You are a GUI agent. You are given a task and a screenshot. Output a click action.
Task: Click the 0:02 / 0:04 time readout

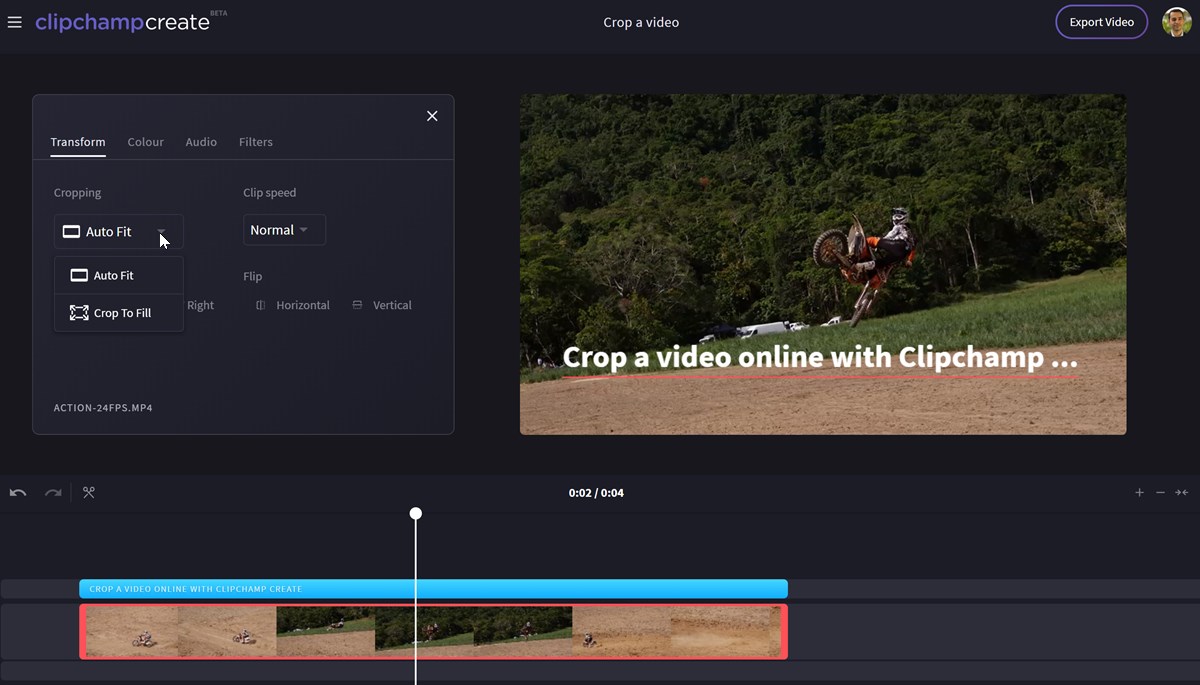(x=596, y=493)
